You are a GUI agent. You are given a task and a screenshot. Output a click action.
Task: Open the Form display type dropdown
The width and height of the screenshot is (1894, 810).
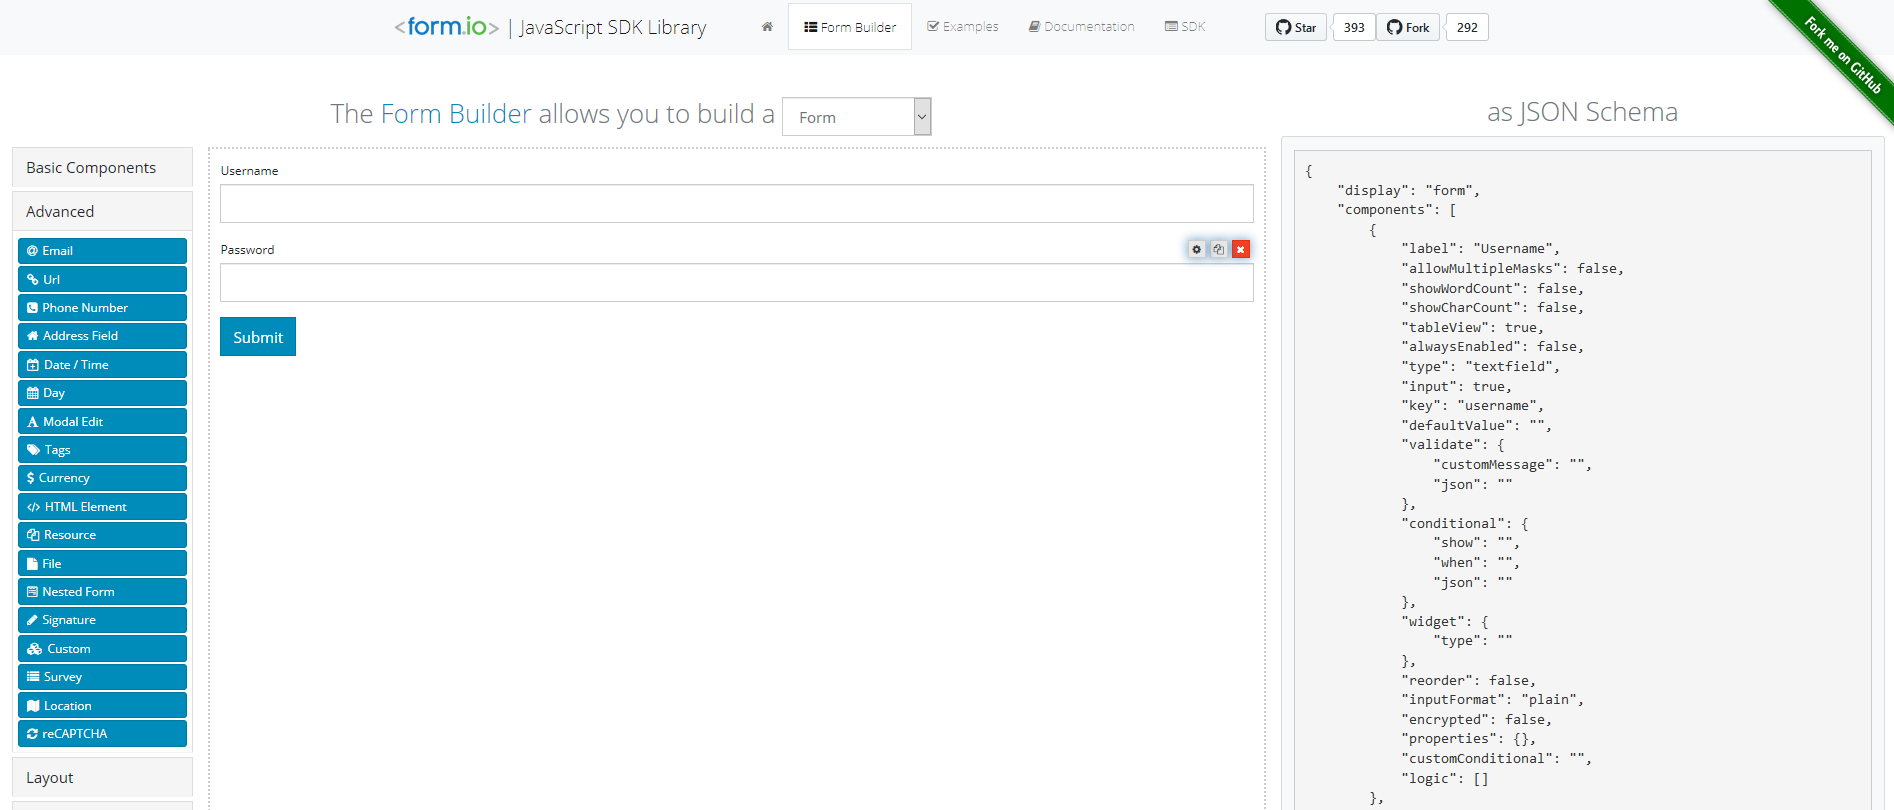click(x=856, y=117)
